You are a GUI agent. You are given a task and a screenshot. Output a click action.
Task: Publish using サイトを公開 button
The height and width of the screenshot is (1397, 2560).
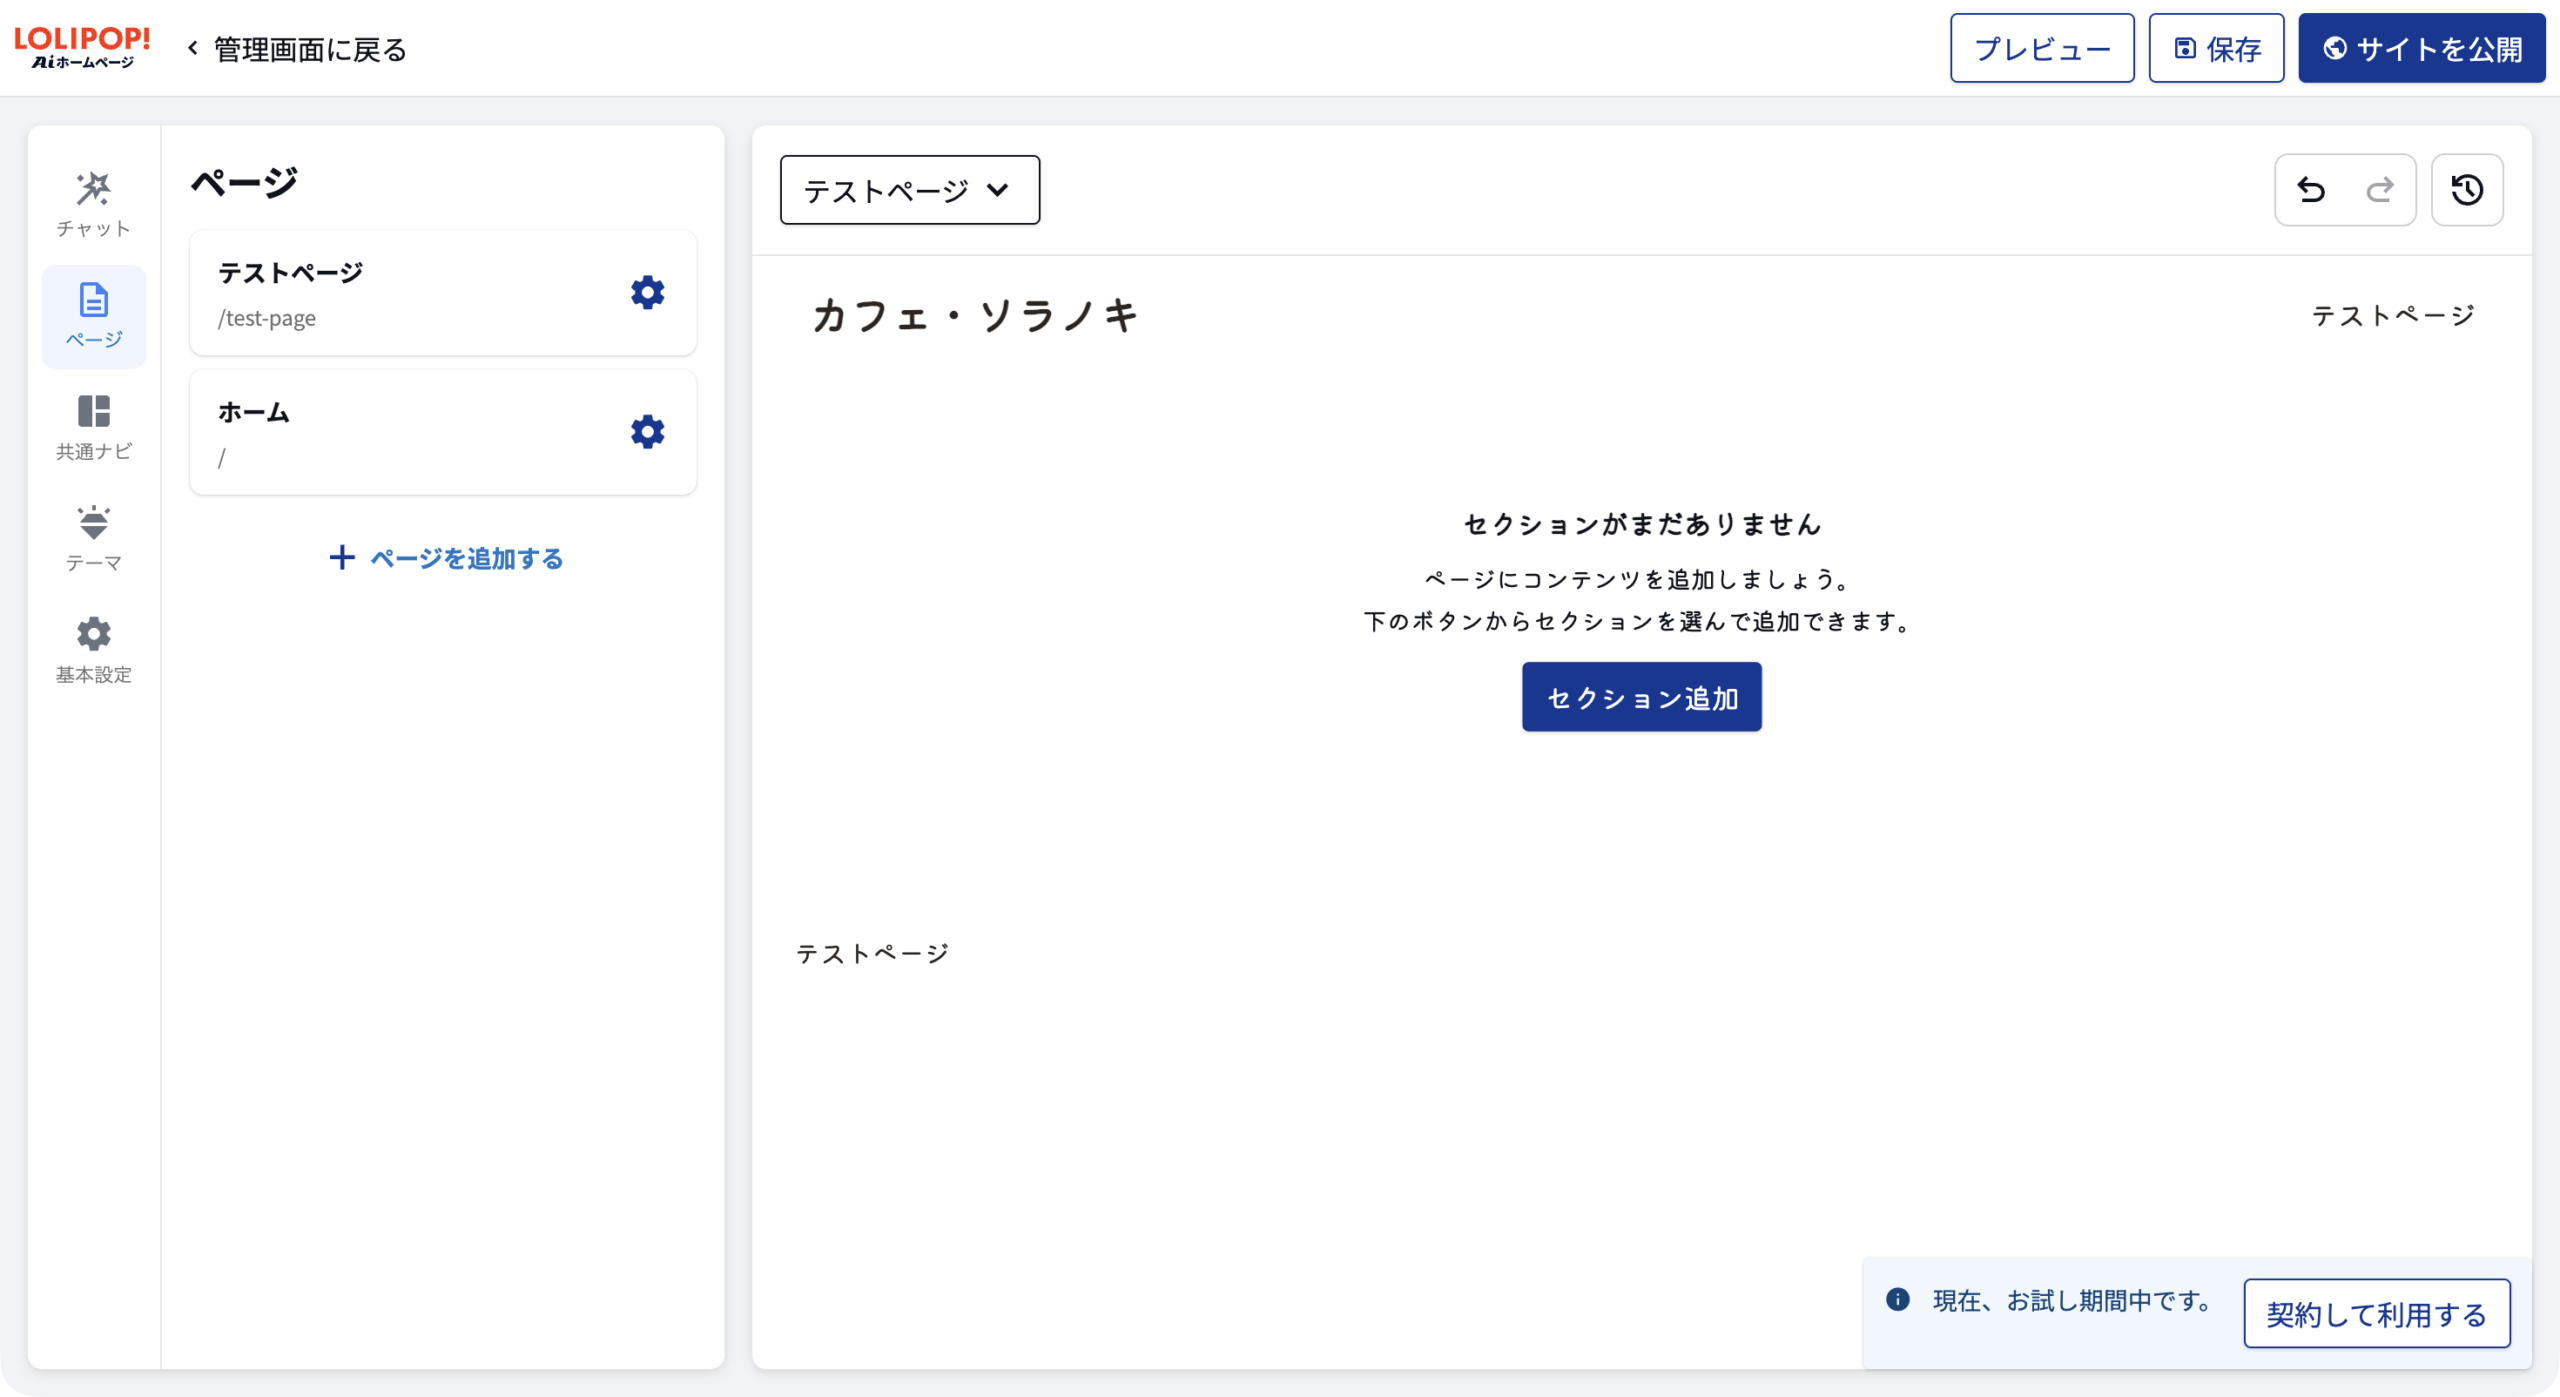(x=2421, y=48)
